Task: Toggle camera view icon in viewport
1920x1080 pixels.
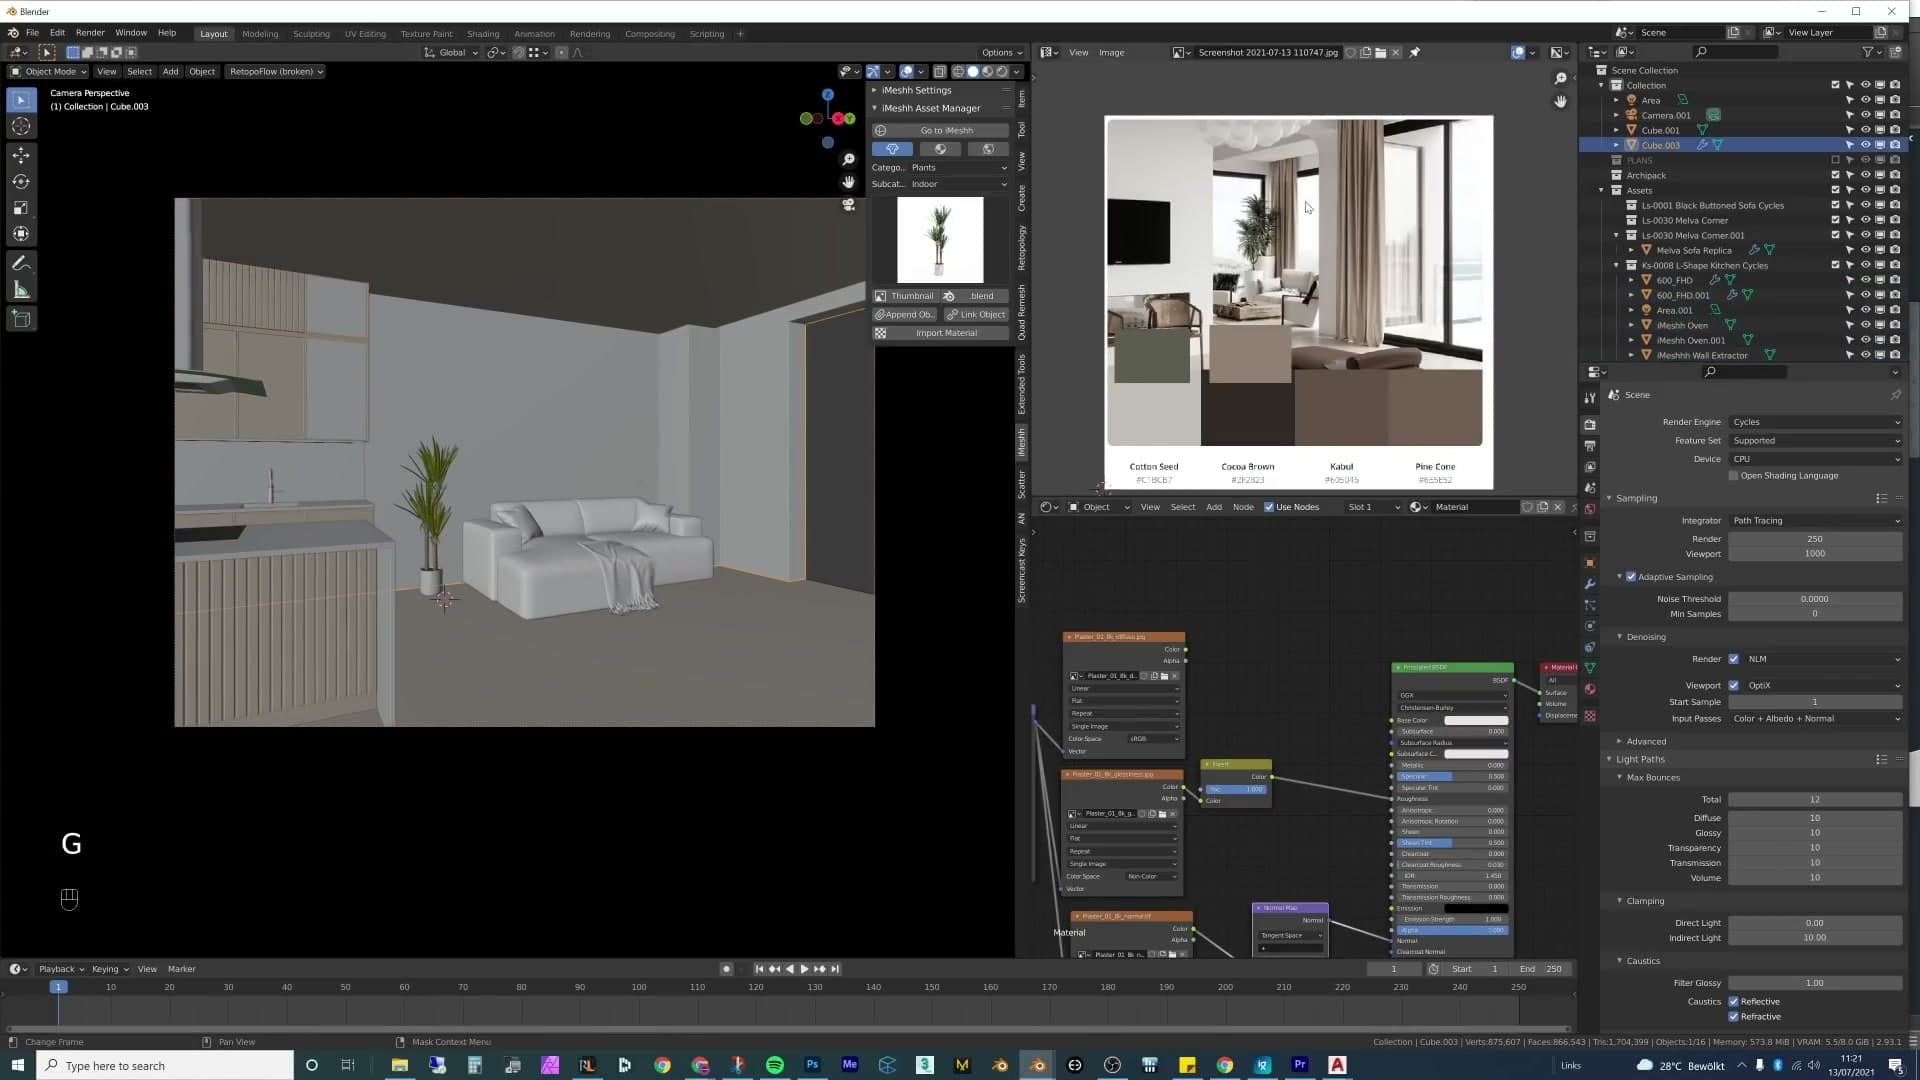Action: (848, 205)
